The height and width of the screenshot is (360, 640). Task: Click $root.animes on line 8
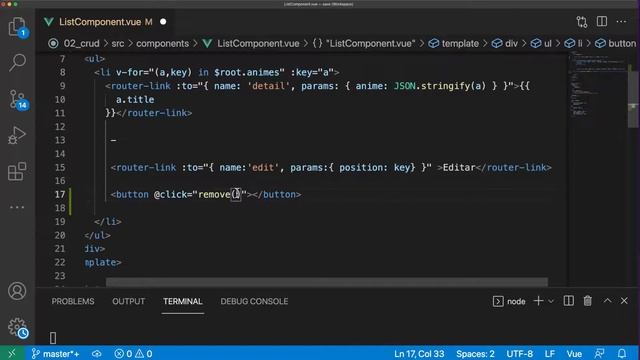pyautogui.click(x=247, y=72)
